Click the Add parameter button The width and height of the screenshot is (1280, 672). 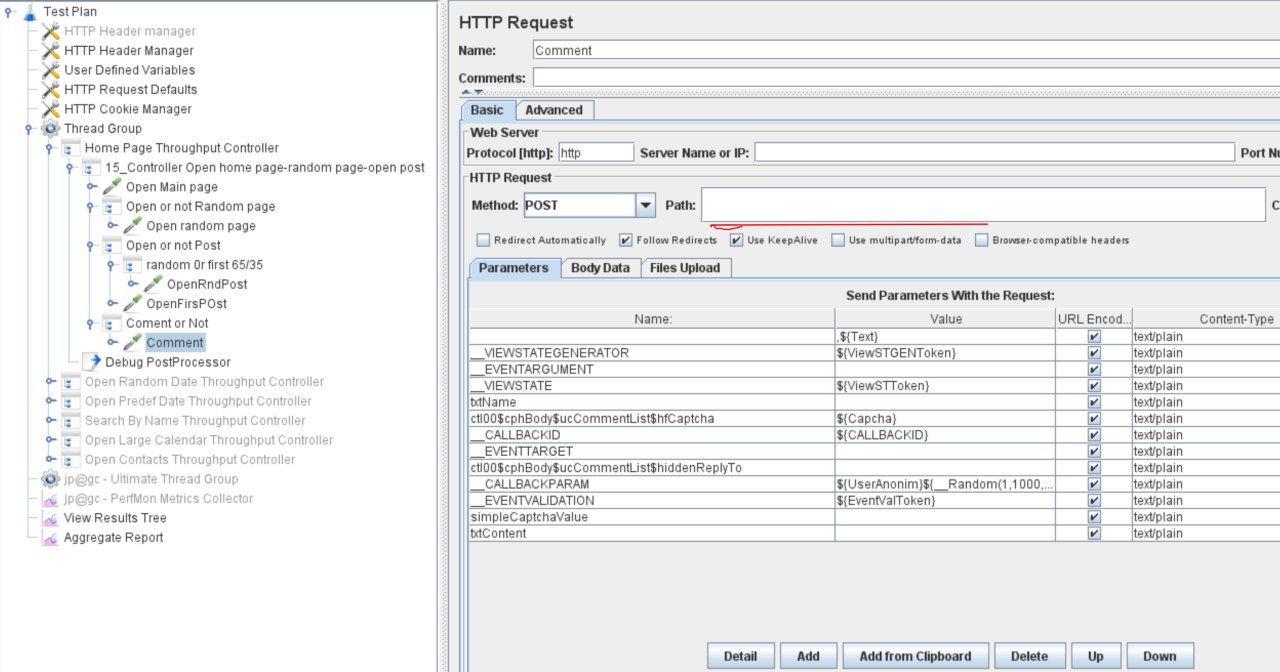point(808,656)
